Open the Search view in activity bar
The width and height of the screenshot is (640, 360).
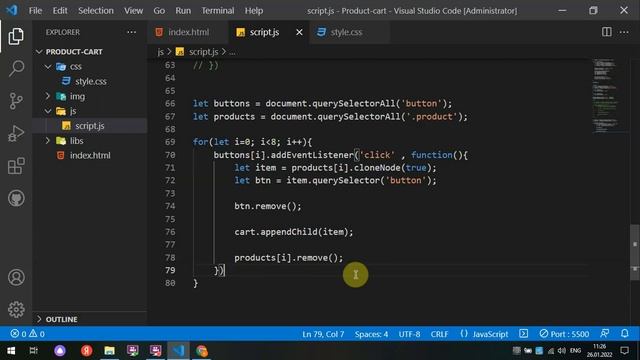16,68
